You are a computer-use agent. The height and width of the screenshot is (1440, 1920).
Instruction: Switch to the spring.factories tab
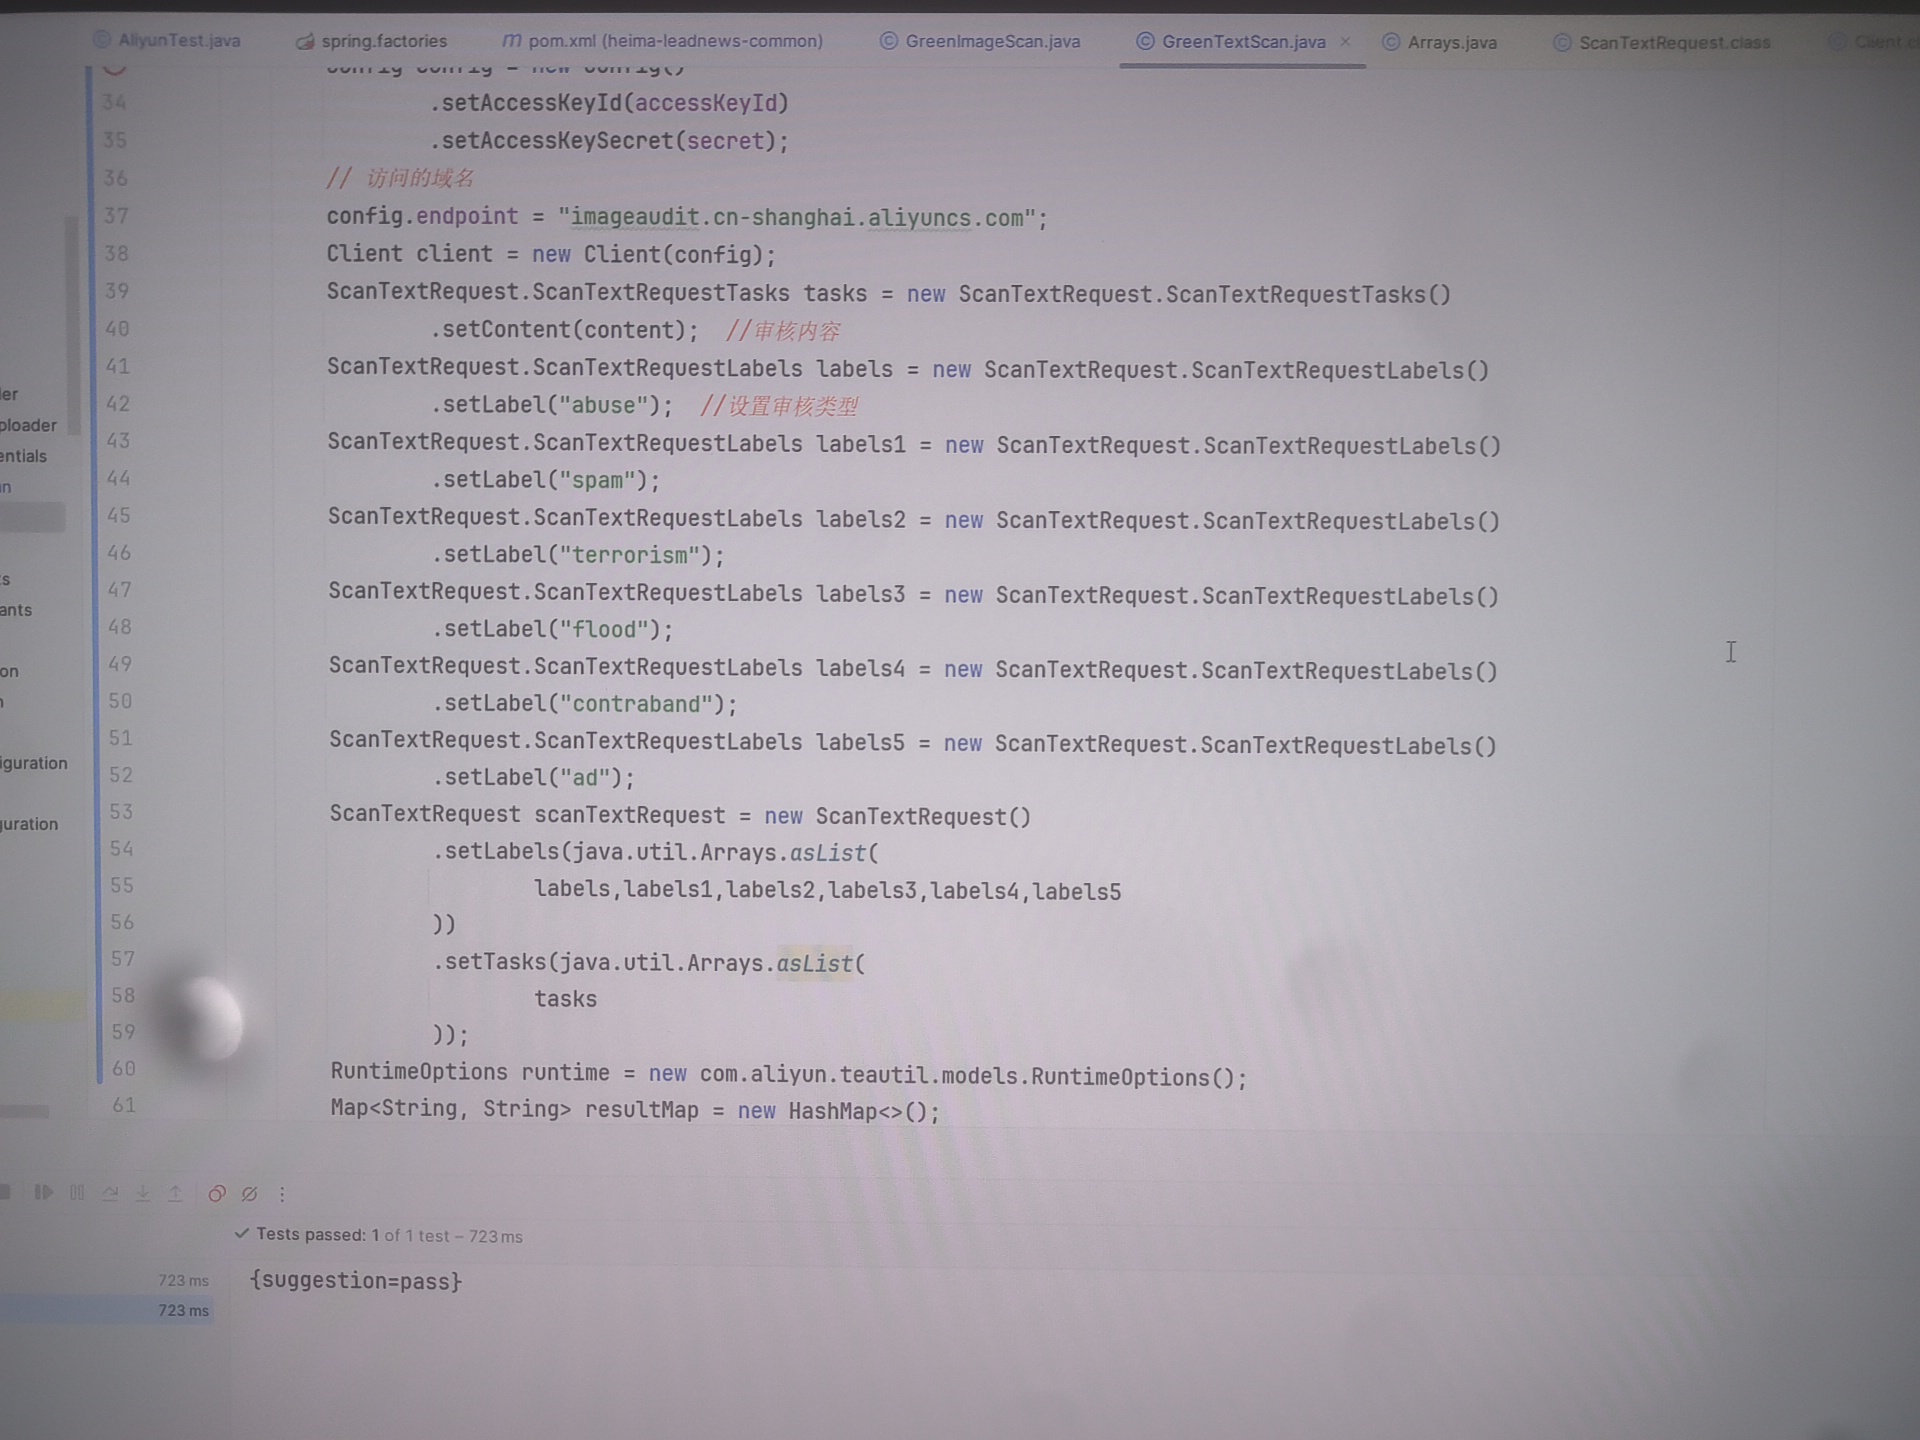[x=372, y=41]
